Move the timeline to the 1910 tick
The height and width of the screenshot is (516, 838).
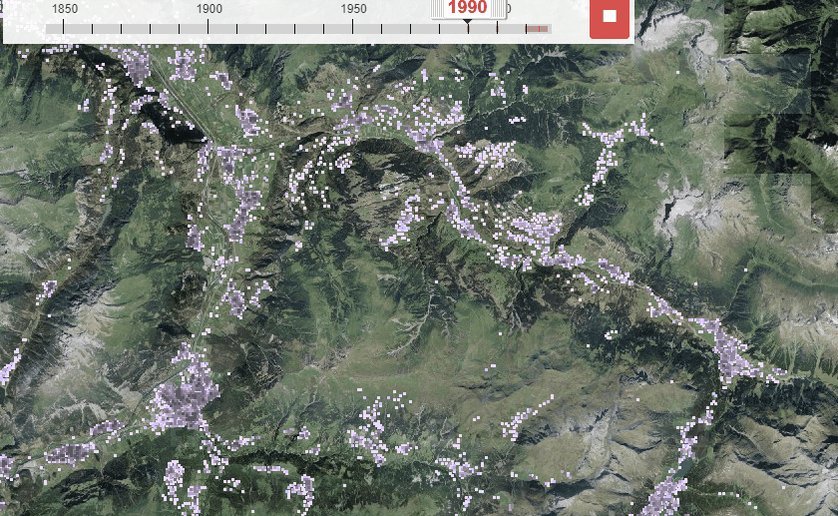coord(237,28)
